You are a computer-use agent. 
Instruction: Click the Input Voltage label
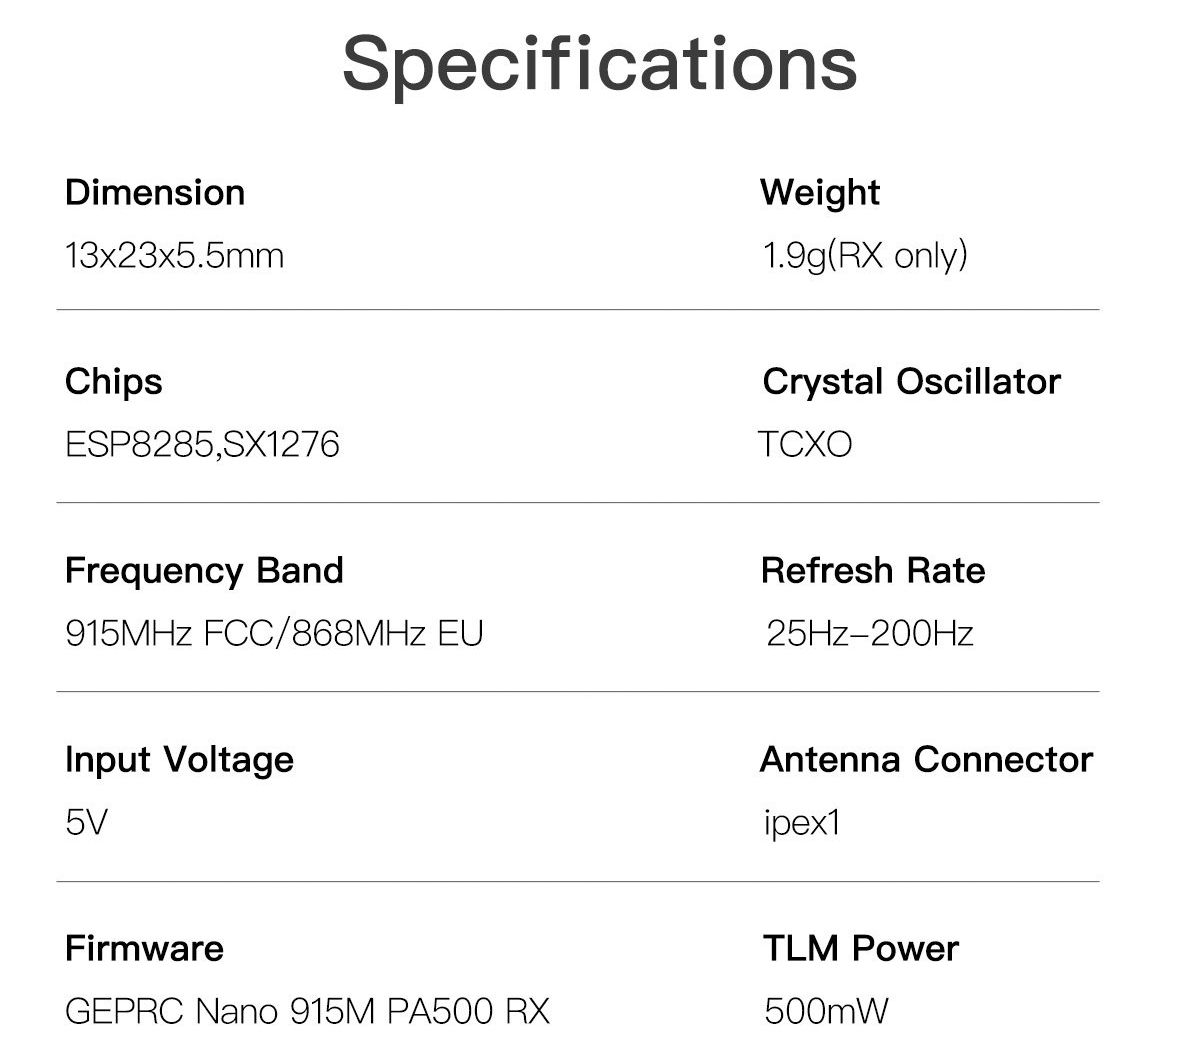(179, 759)
